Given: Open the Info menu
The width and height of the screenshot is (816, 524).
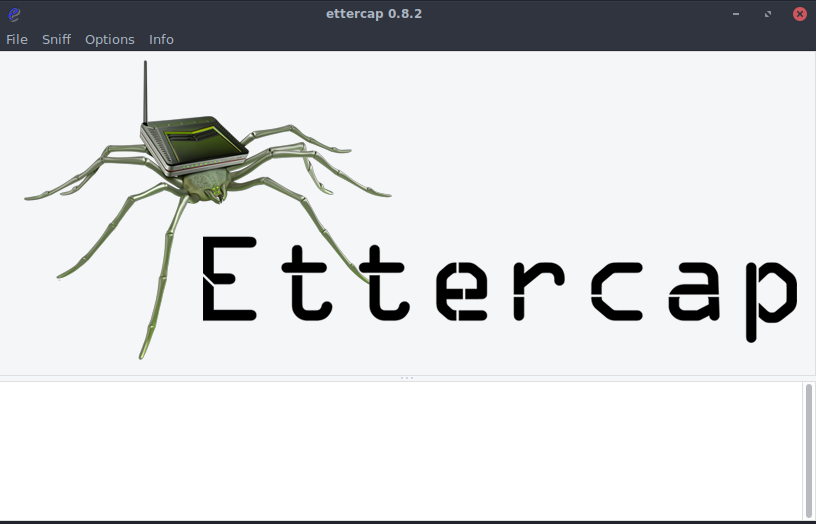Looking at the screenshot, I should [161, 40].
